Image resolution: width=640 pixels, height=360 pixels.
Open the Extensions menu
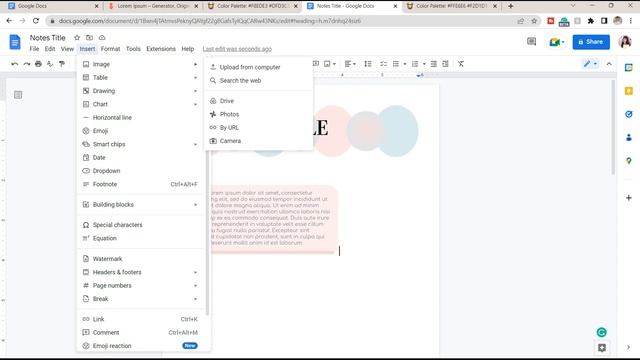(161, 49)
